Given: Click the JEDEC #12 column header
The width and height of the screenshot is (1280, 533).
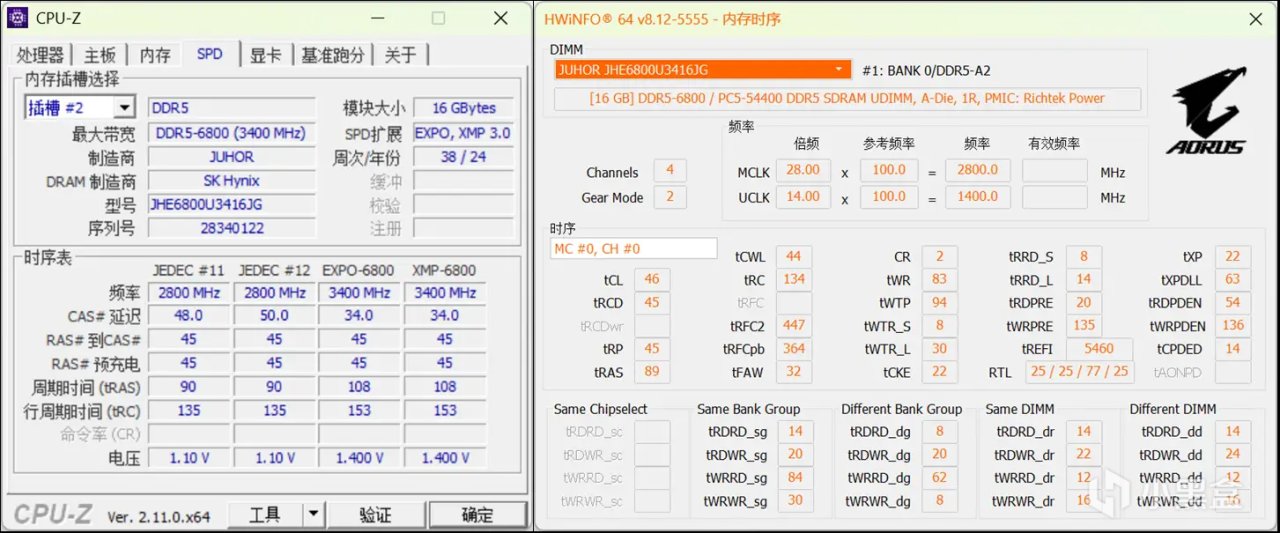Looking at the screenshot, I should coord(274,270).
